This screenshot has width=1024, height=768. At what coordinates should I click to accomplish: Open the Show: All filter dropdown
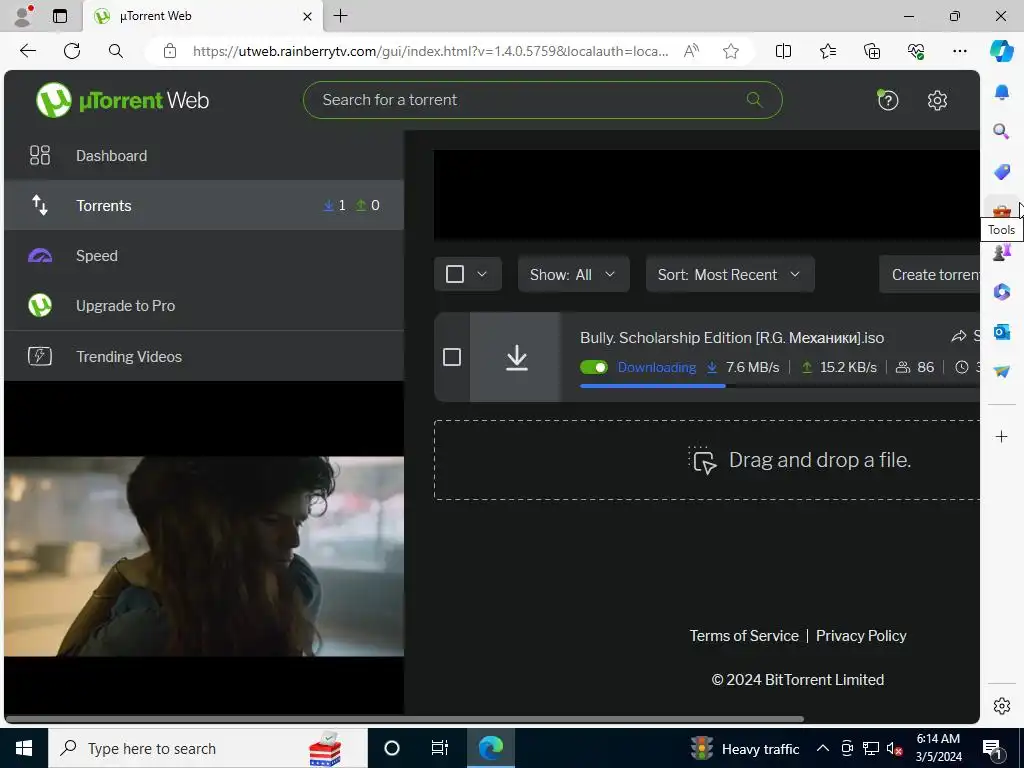pyautogui.click(x=573, y=274)
